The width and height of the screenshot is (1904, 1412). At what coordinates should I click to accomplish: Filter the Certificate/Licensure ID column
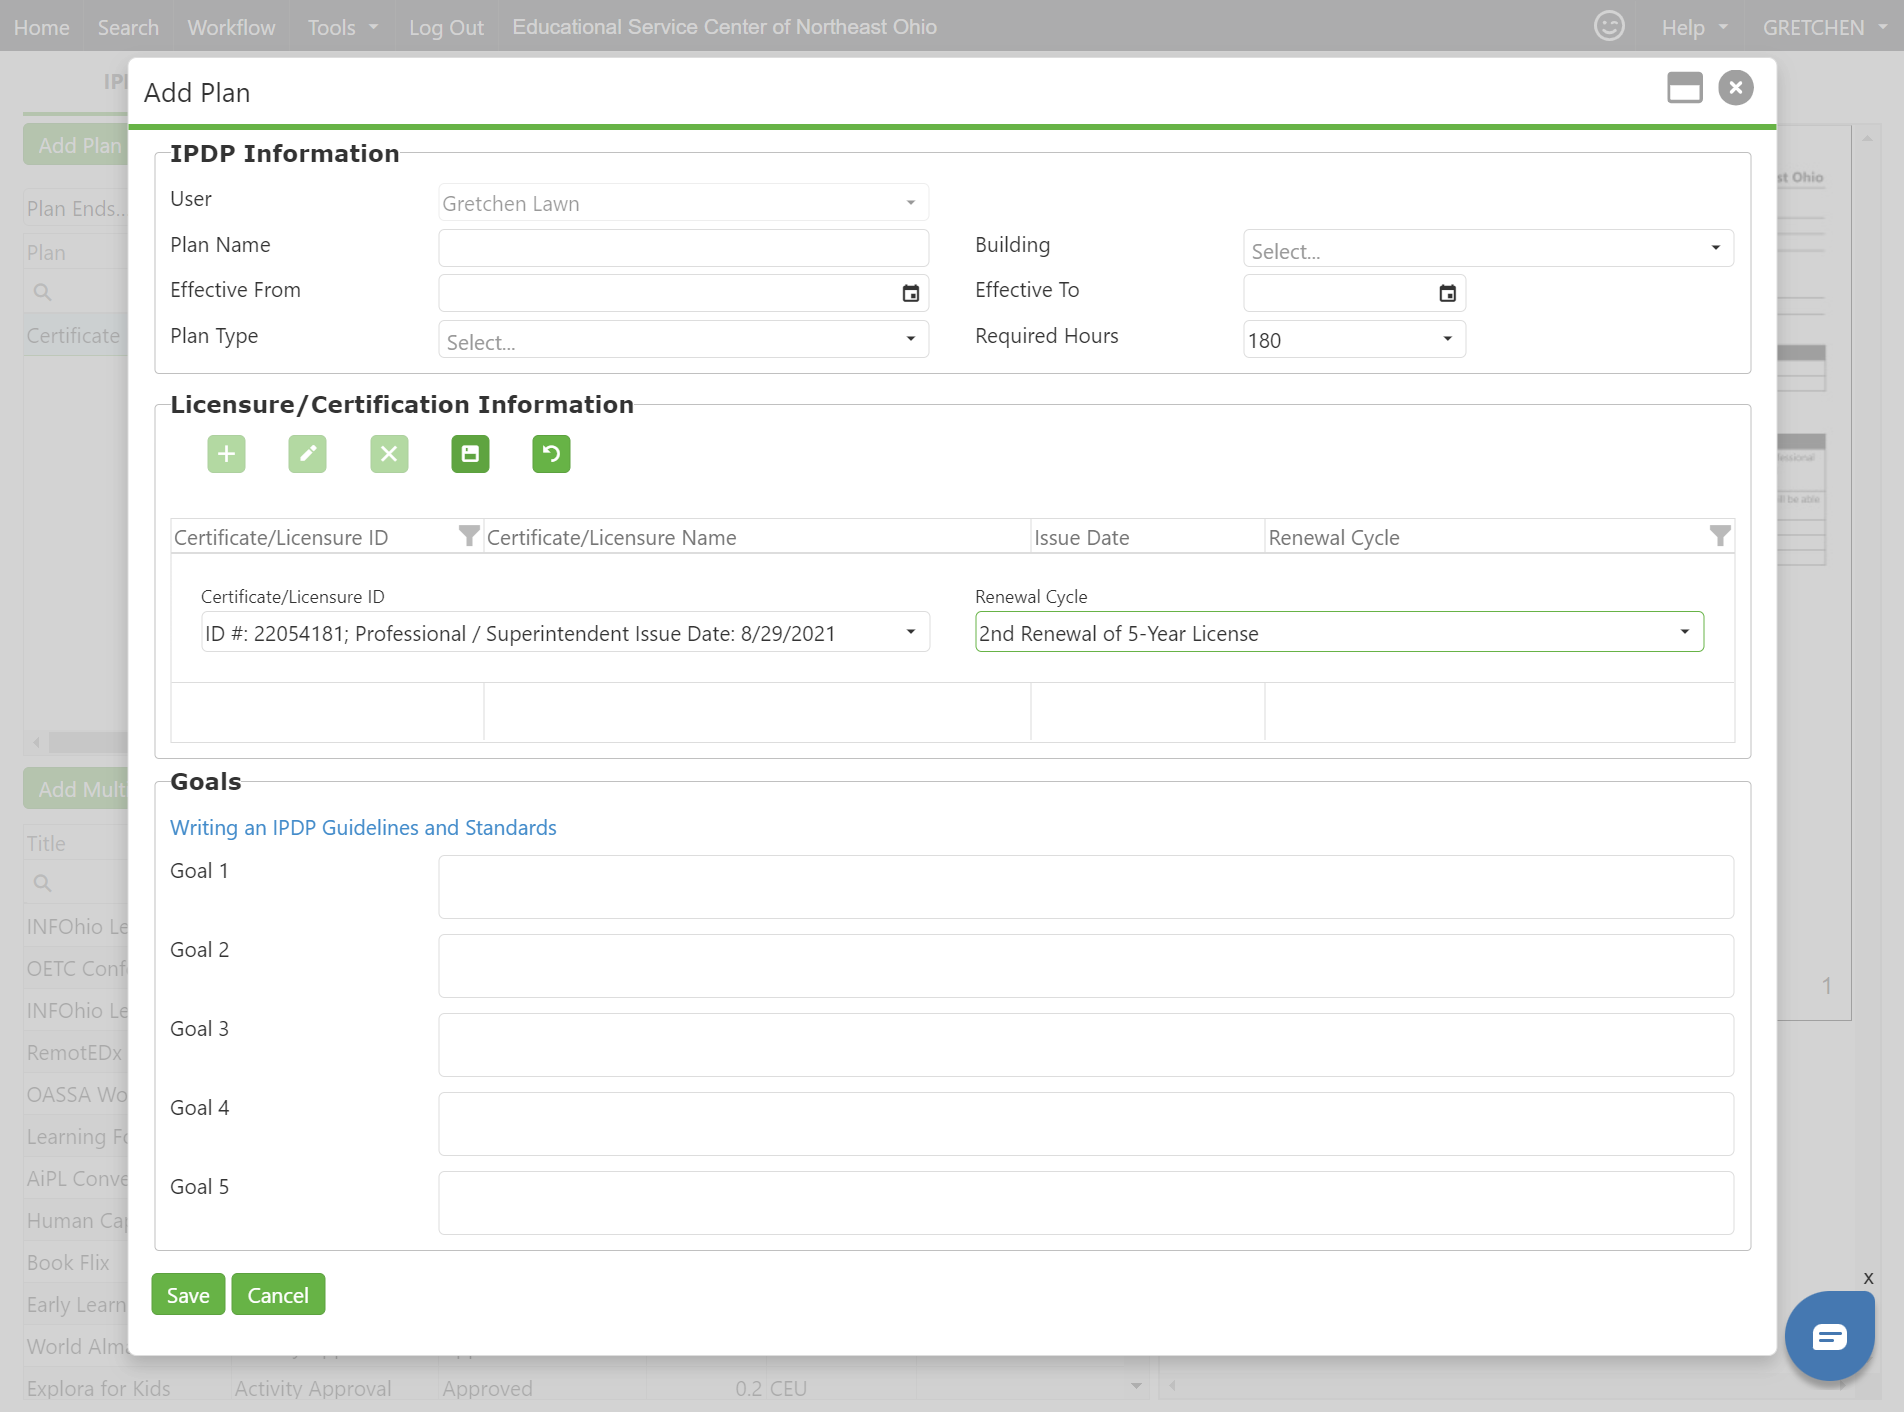(468, 536)
